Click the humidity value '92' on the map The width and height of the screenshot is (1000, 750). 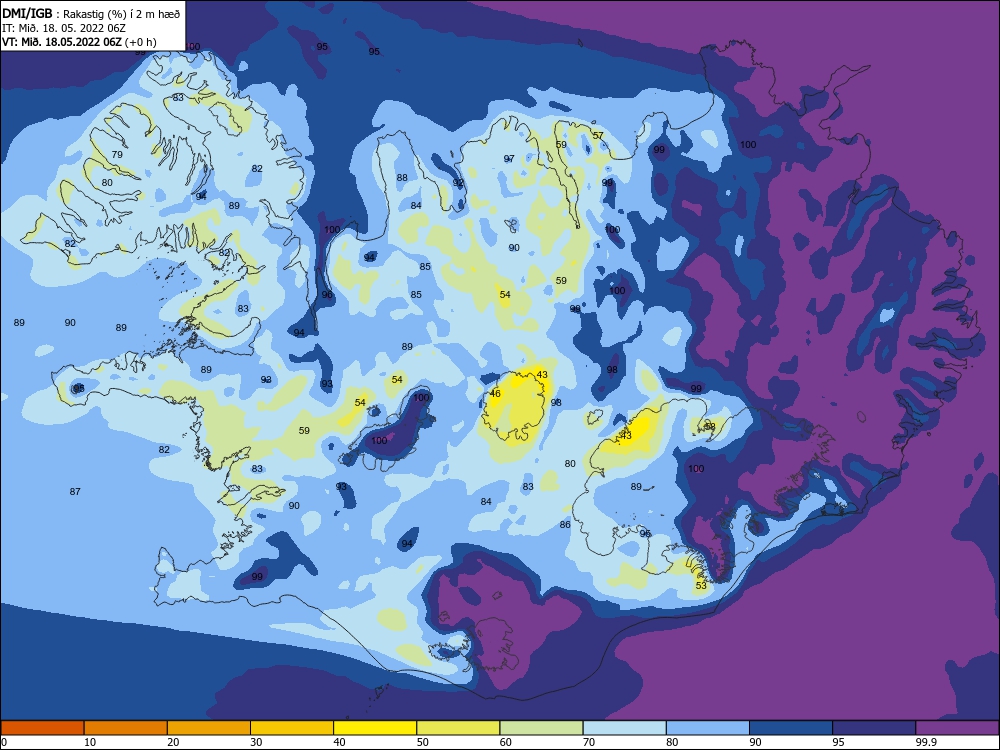(x=459, y=182)
